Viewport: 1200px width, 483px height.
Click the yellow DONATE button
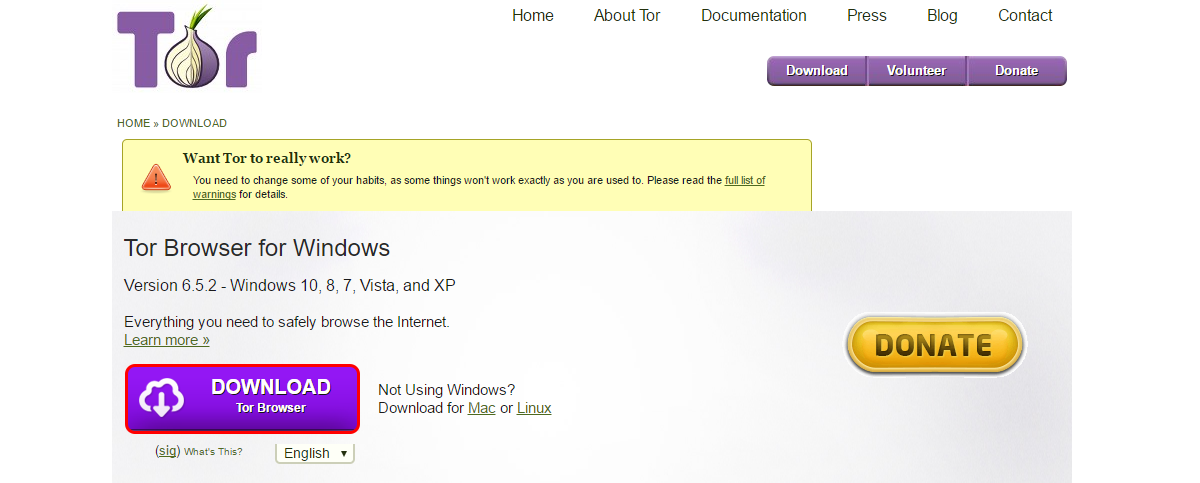tap(934, 345)
